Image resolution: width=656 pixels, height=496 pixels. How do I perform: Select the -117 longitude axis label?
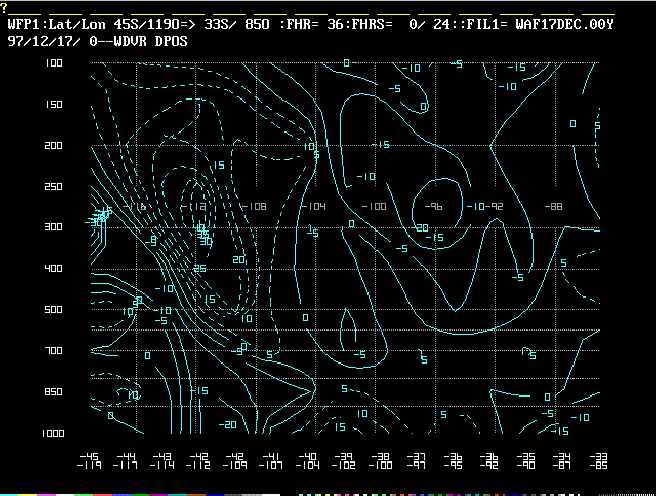click(x=126, y=465)
